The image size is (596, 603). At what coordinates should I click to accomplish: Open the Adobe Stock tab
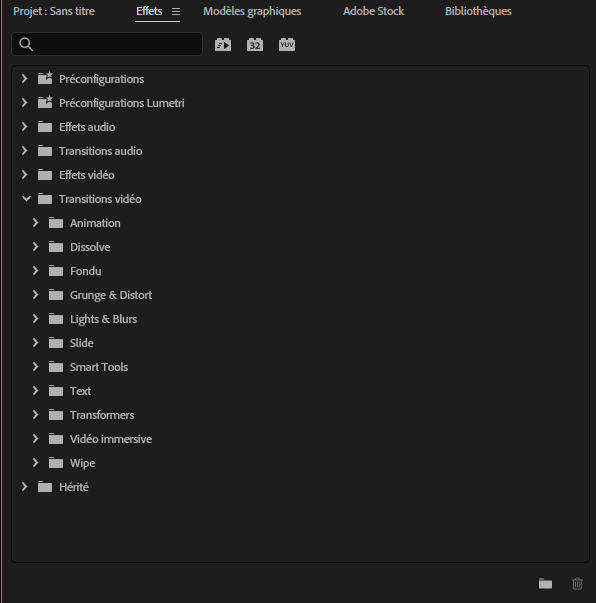click(373, 12)
